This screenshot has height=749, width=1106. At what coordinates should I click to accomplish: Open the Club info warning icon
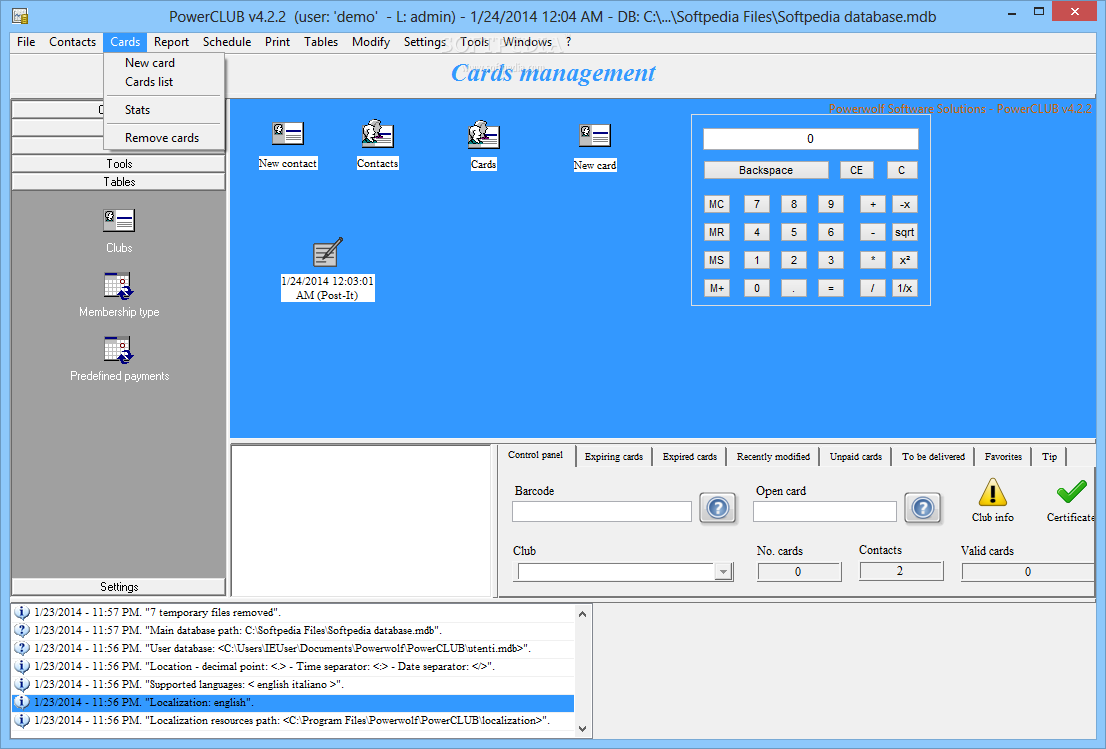click(x=992, y=492)
